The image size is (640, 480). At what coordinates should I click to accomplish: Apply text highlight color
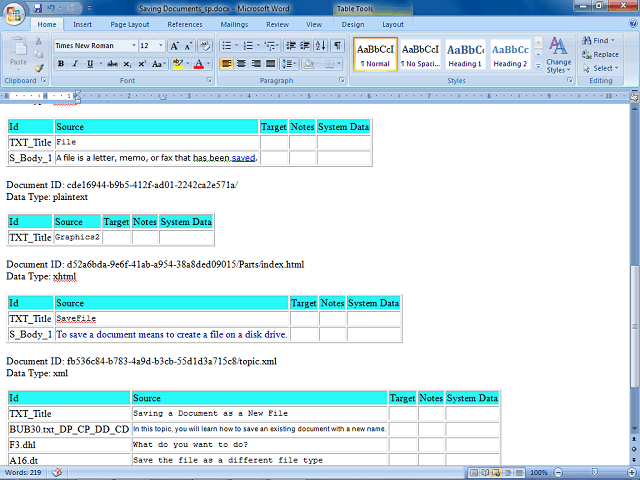click(178, 64)
